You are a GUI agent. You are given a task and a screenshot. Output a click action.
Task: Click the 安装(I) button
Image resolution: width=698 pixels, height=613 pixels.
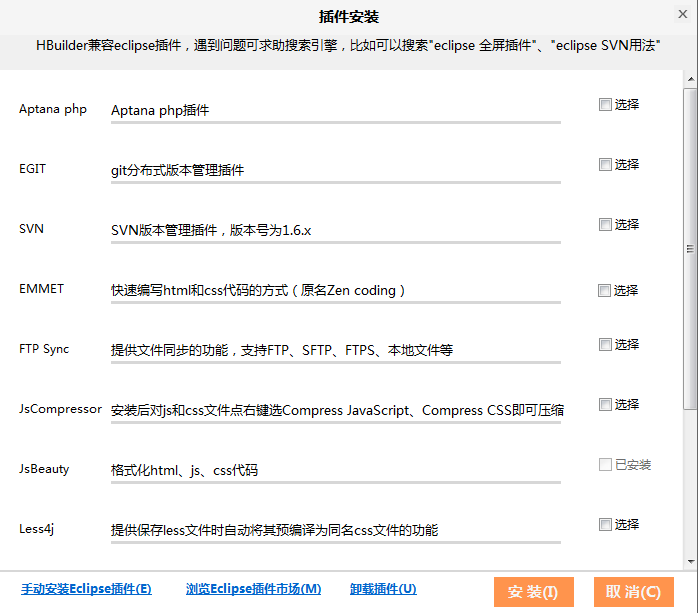[x=534, y=592]
